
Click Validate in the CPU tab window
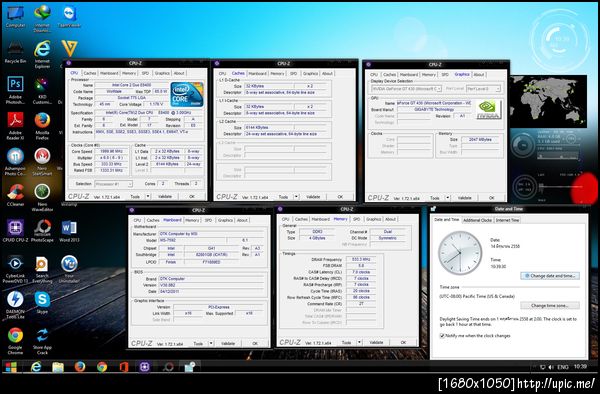[x=165, y=197]
